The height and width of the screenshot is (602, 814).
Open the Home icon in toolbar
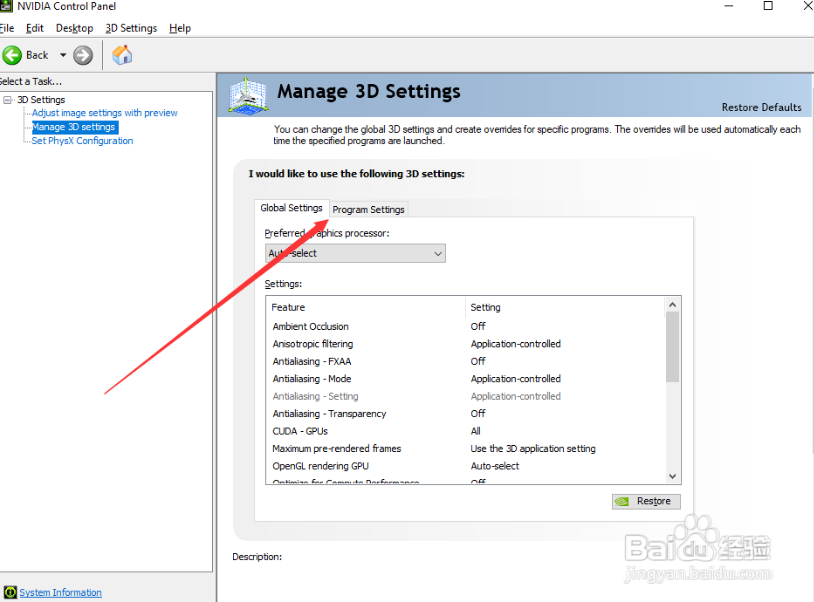coord(122,54)
